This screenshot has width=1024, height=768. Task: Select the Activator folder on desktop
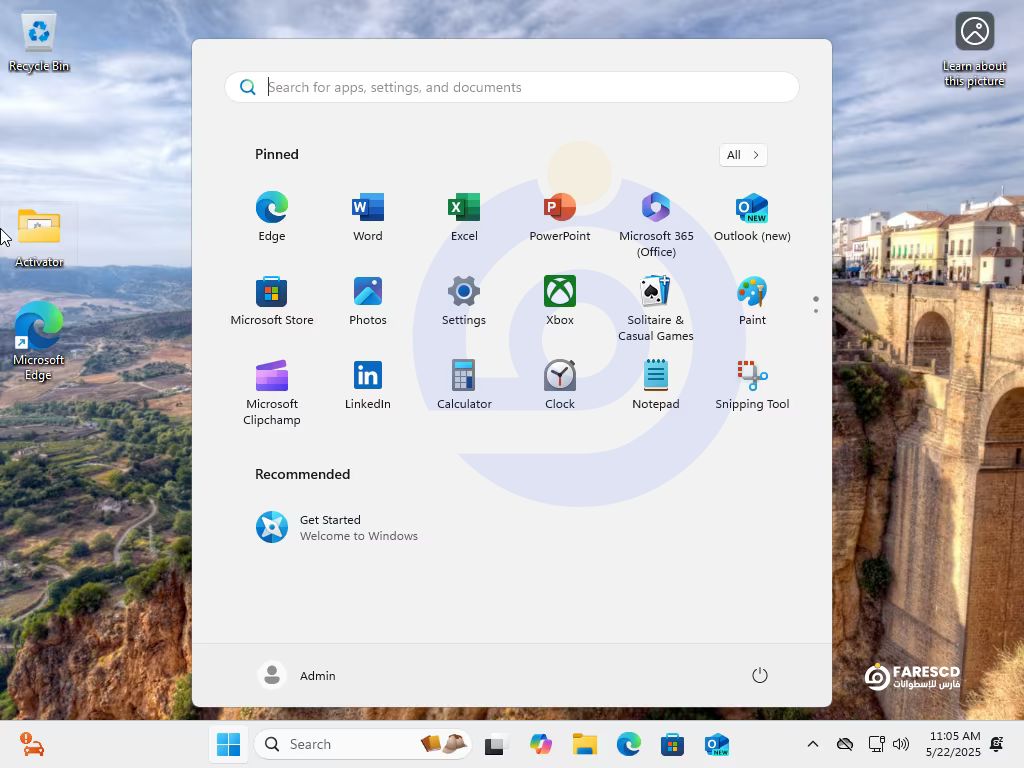pyautogui.click(x=39, y=238)
